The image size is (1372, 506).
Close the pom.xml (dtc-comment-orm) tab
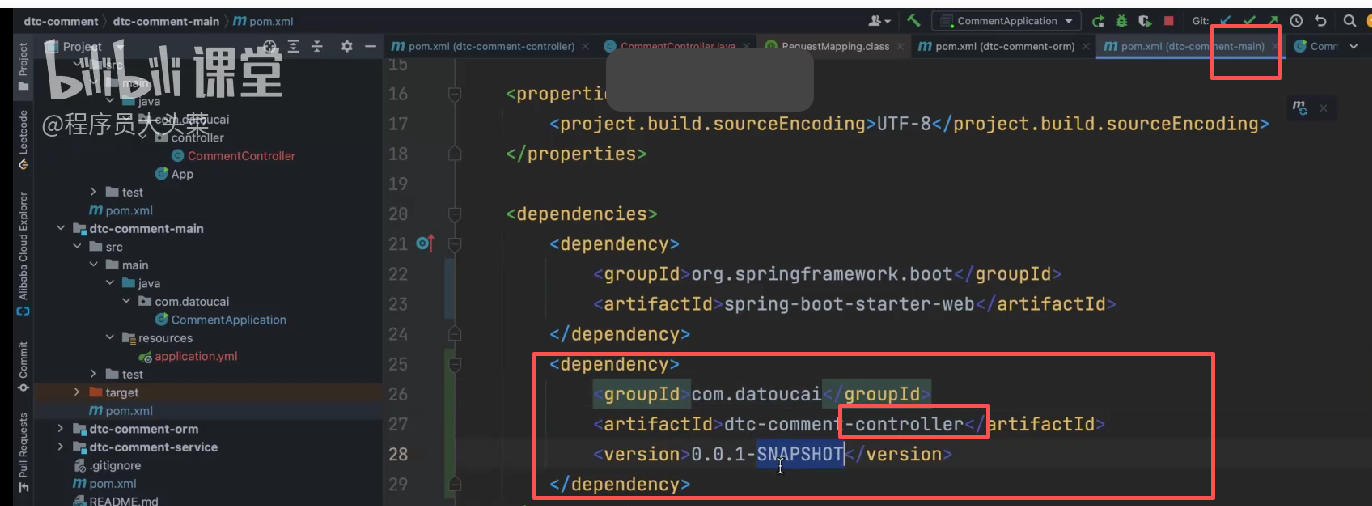point(1087,47)
